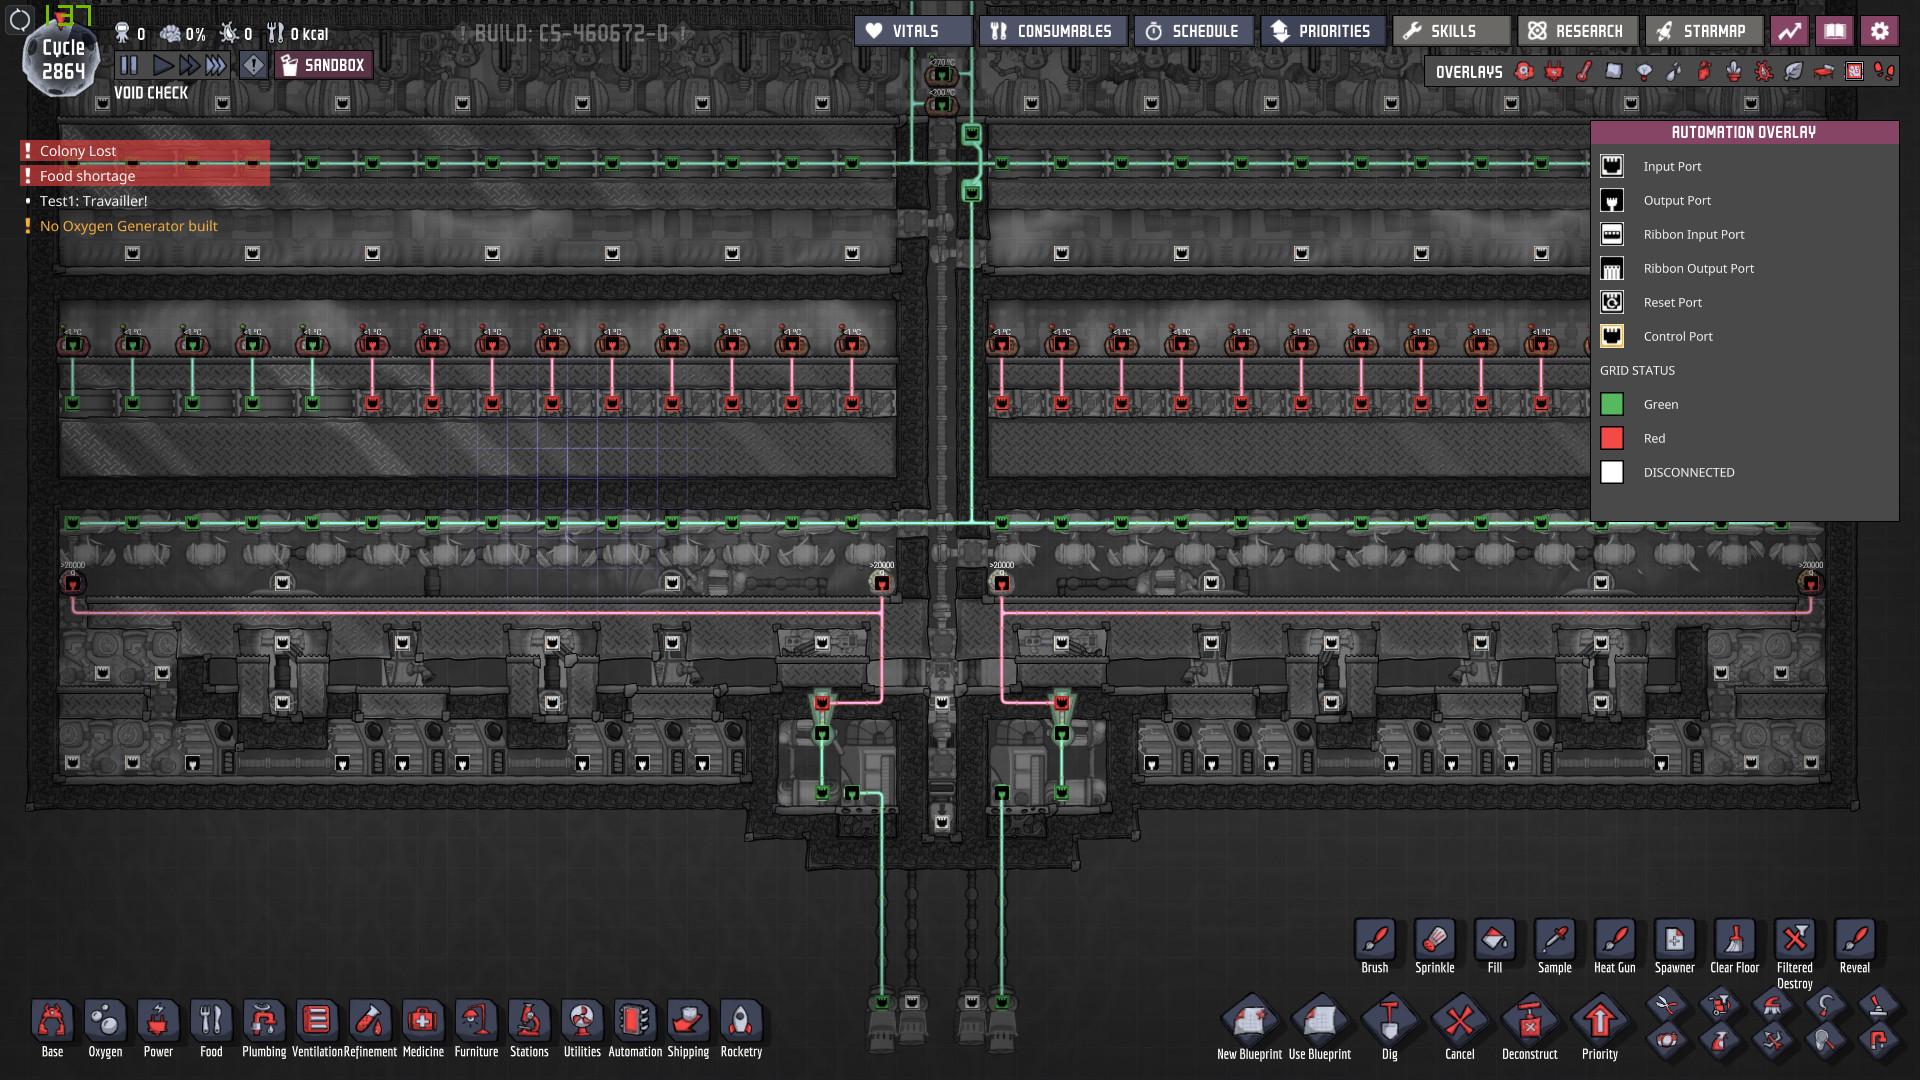Open the Oxygen overlay
Image resolution: width=1920 pixels, height=1080 pixels.
(x=1524, y=71)
